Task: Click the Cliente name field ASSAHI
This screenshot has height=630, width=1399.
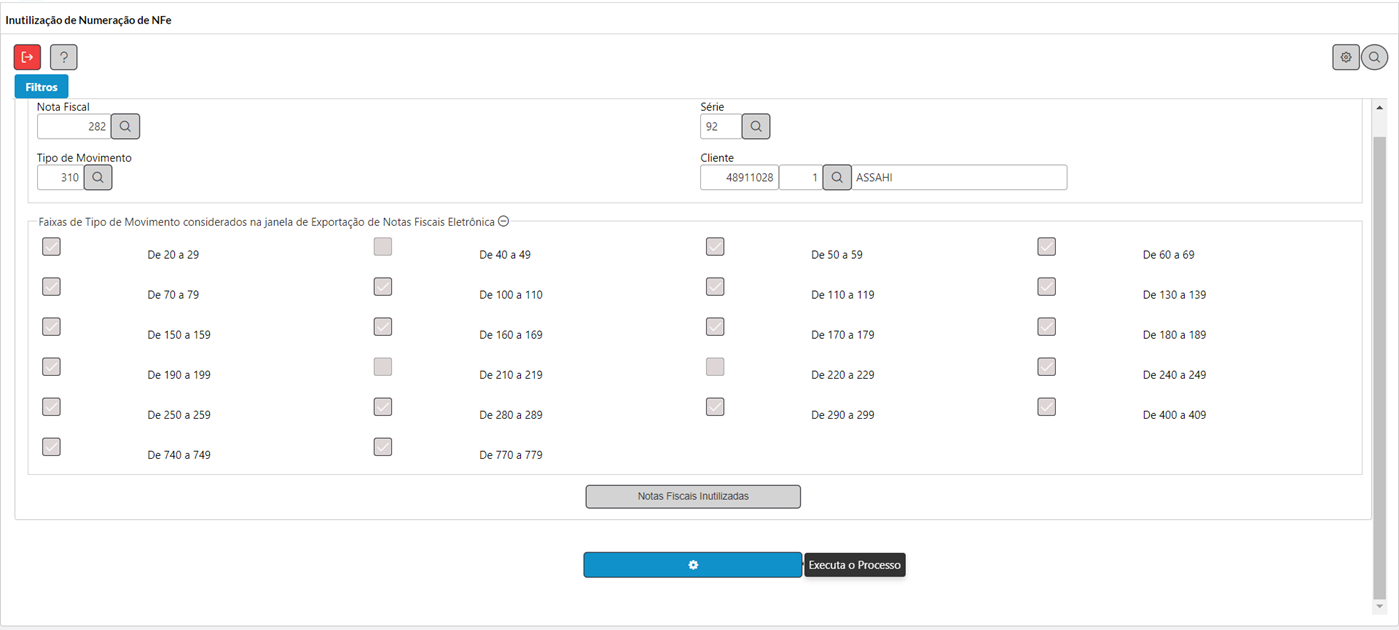Action: pyautogui.click(x=960, y=177)
